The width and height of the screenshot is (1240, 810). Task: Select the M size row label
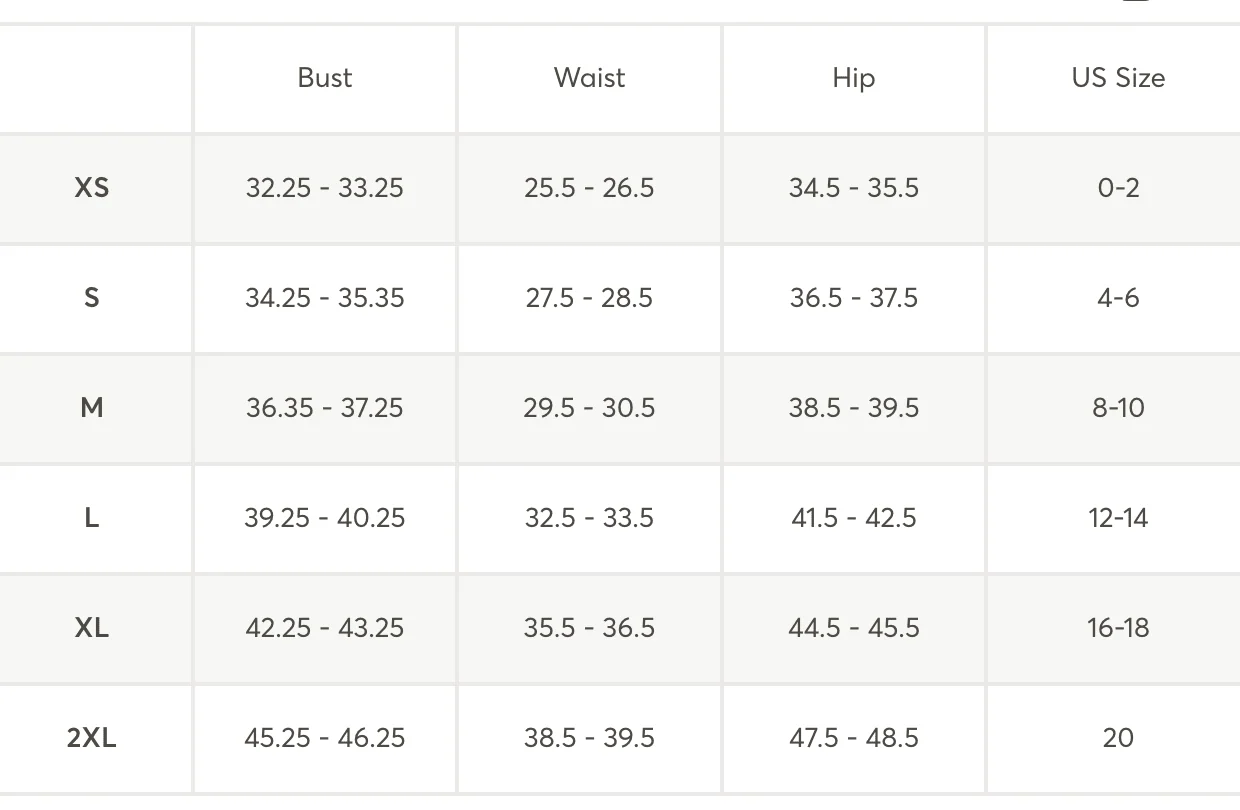pyautogui.click(x=92, y=408)
